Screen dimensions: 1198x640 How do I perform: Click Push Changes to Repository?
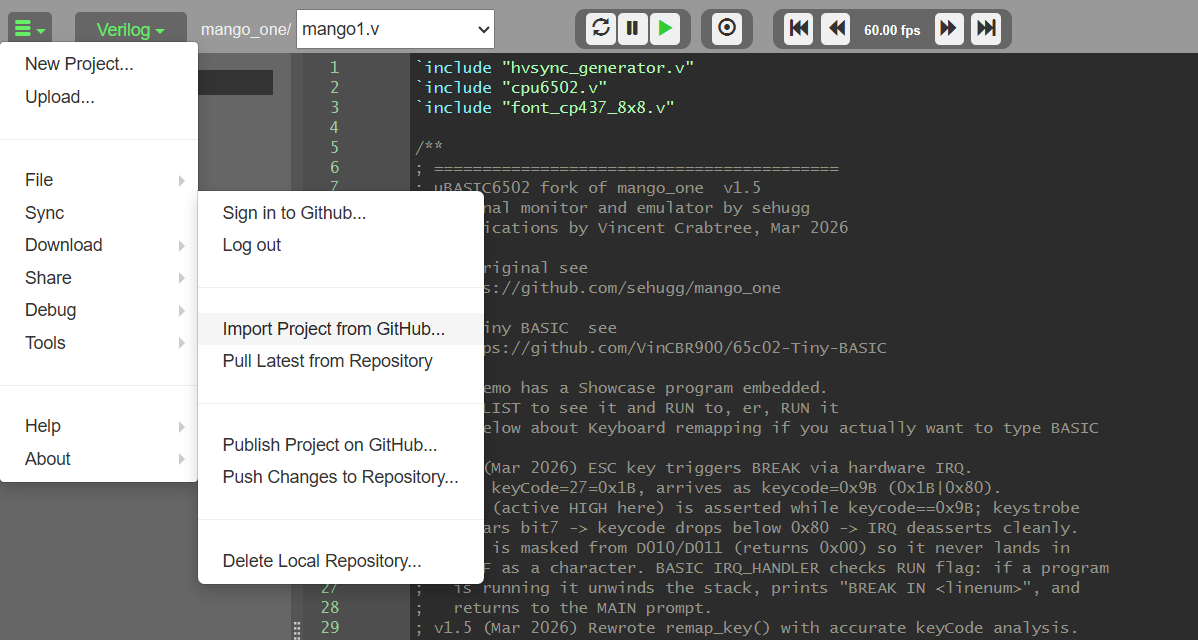(x=340, y=477)
